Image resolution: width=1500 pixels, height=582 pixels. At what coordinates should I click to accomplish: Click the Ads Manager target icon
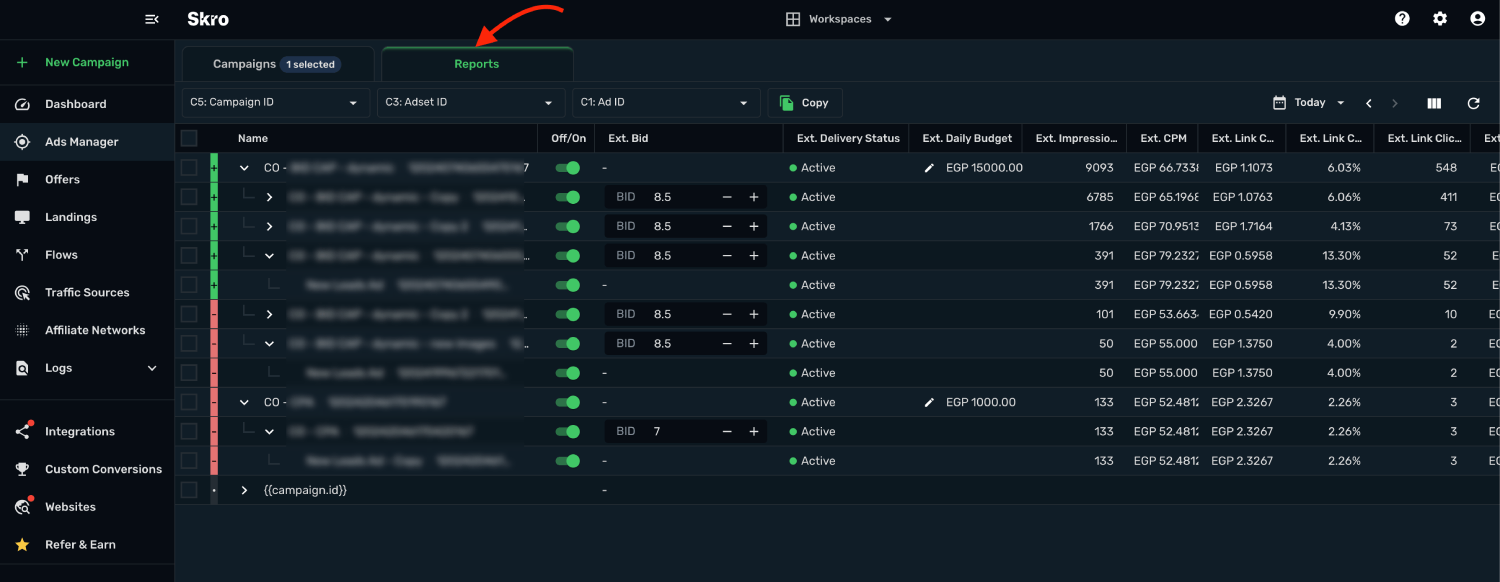point(22,142)
